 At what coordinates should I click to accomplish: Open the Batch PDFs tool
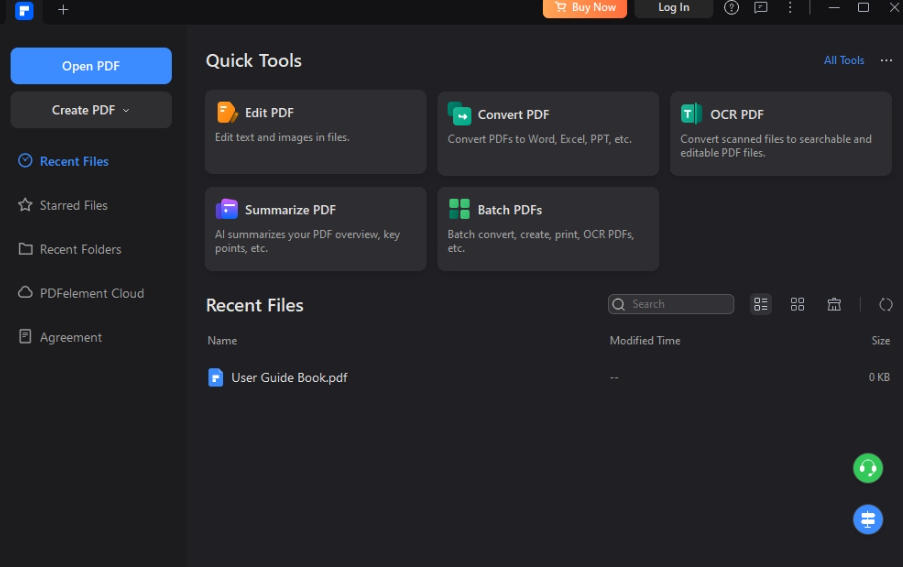[x=547, y=228]
